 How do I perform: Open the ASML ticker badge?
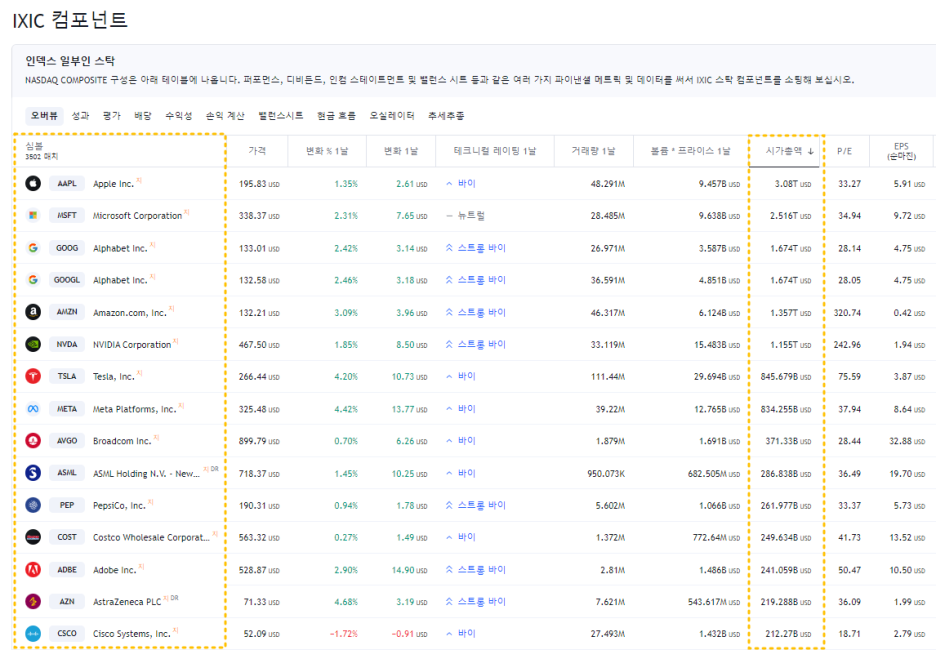67,473
